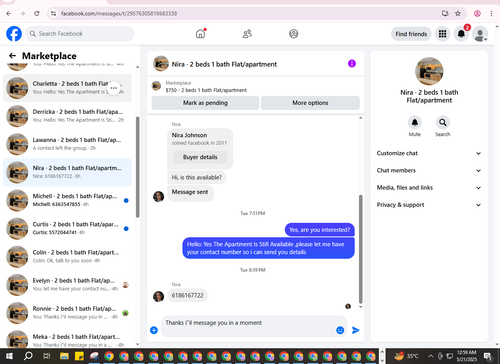Open the Notifications bell icon
Screen dimensions: 500x364
pyautogui.click(x=461, y=34)
